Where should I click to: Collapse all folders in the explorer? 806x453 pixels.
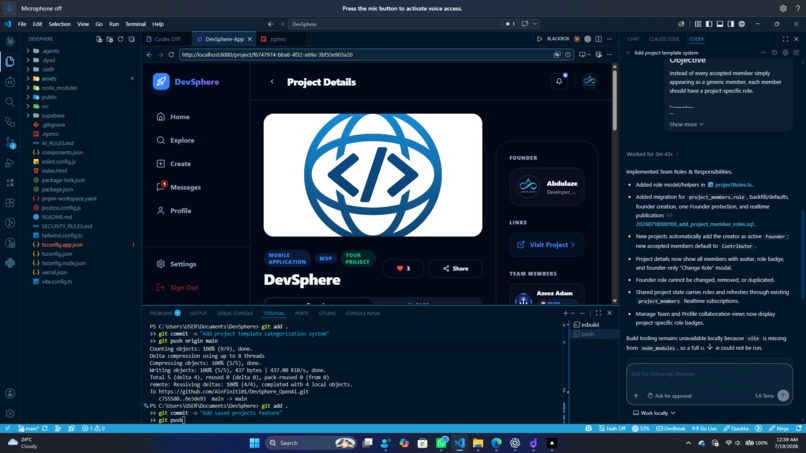tap(132, 39)
